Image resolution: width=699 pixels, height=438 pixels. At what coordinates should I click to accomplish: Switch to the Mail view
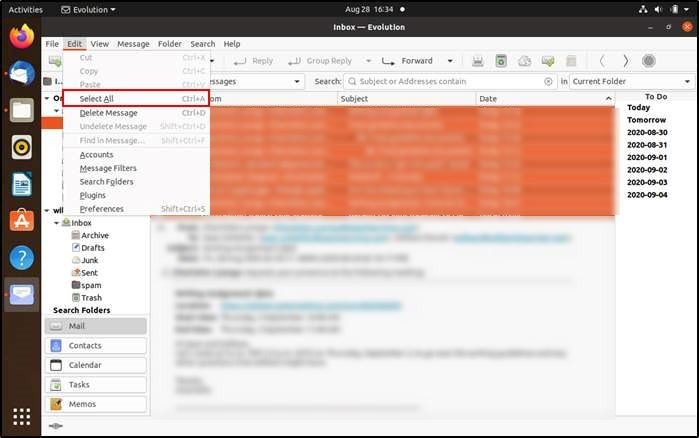point(95,326)
